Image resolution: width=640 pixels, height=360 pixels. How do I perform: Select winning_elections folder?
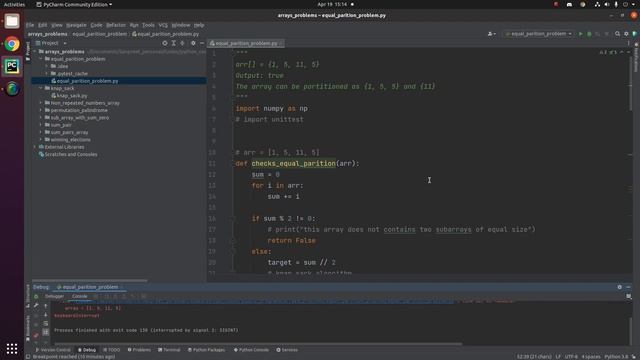(x=70, y=140)
